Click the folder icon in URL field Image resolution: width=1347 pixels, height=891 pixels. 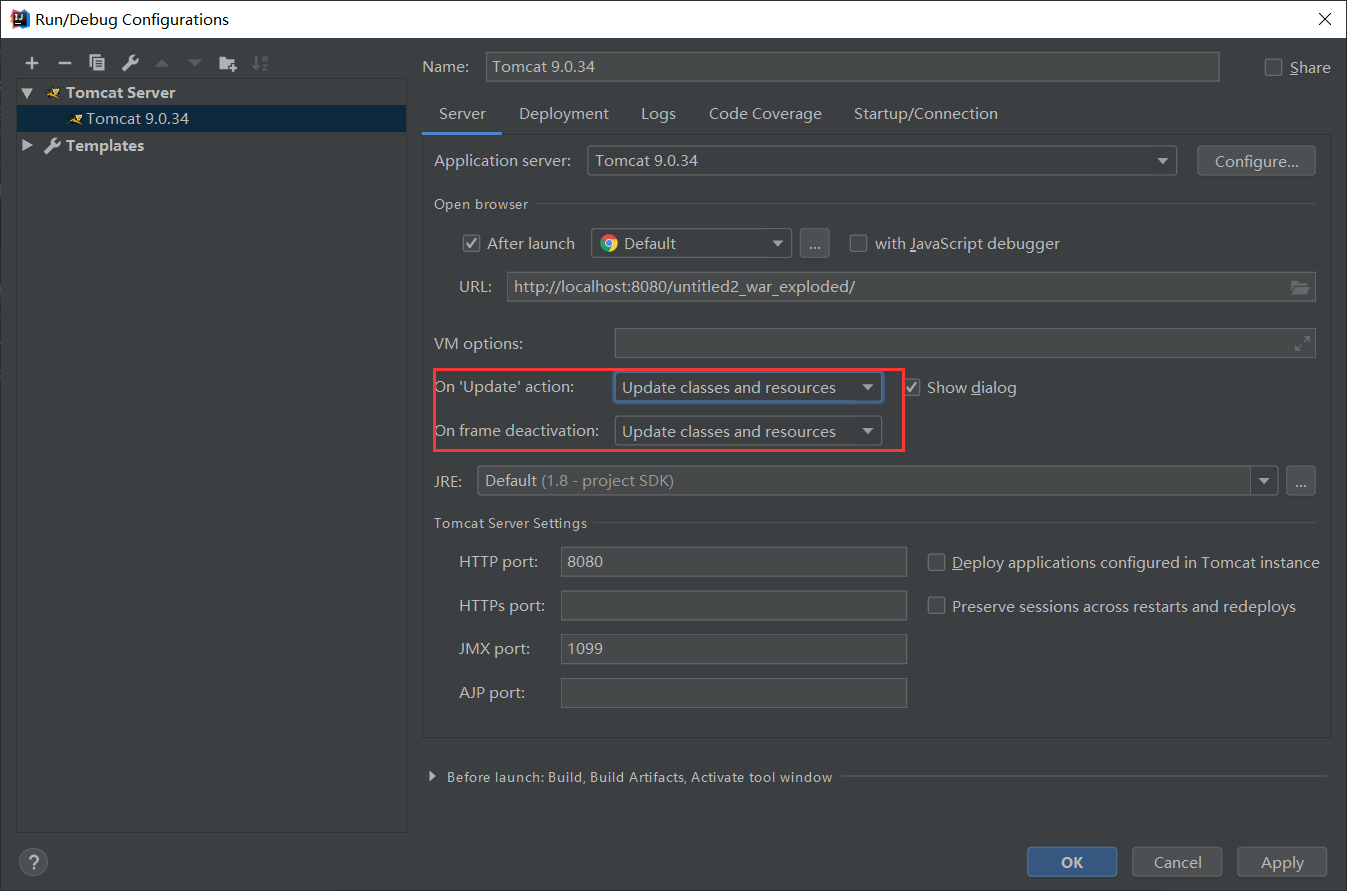1299,287
